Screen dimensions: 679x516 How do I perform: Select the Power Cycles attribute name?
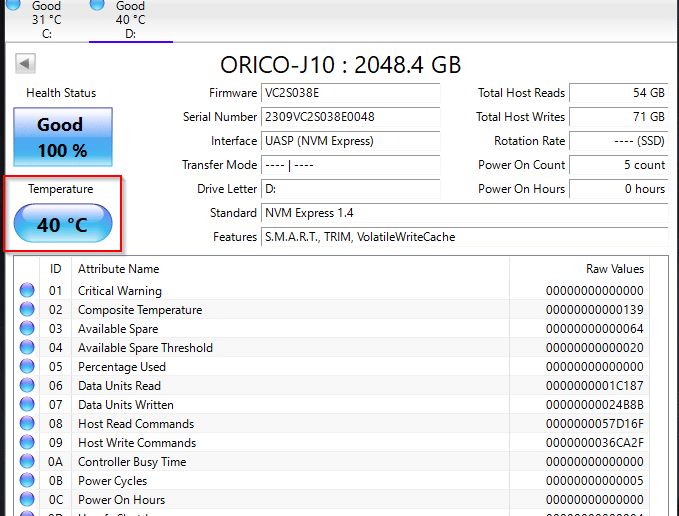click(113, 481)
